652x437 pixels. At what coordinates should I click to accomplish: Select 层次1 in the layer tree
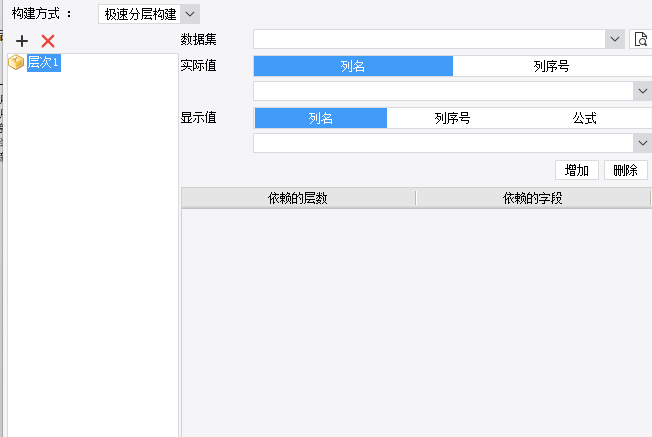point(44,62)
